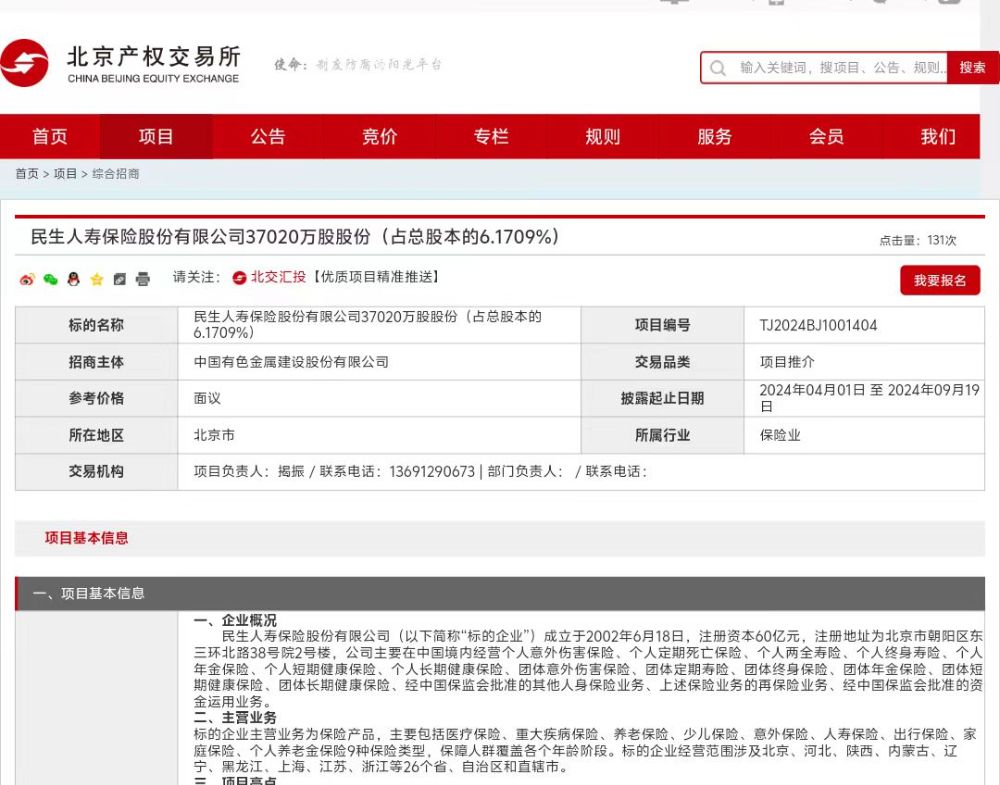
Task: Open the 竞价 navigation menu item
Action: click(x=379, y=136)
